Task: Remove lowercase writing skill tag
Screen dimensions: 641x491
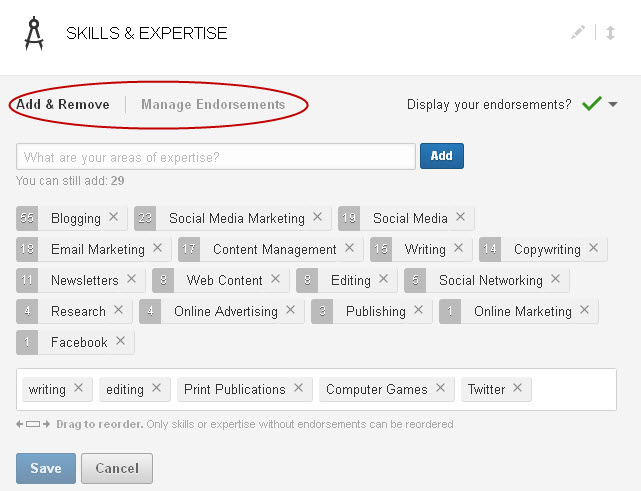Action: coord(78,388)
